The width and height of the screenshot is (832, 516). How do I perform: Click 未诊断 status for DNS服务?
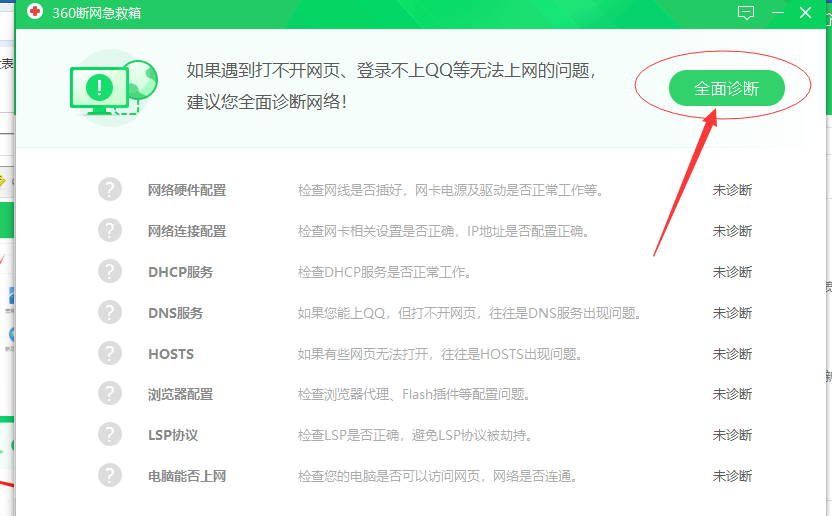[x=732, y=313]
